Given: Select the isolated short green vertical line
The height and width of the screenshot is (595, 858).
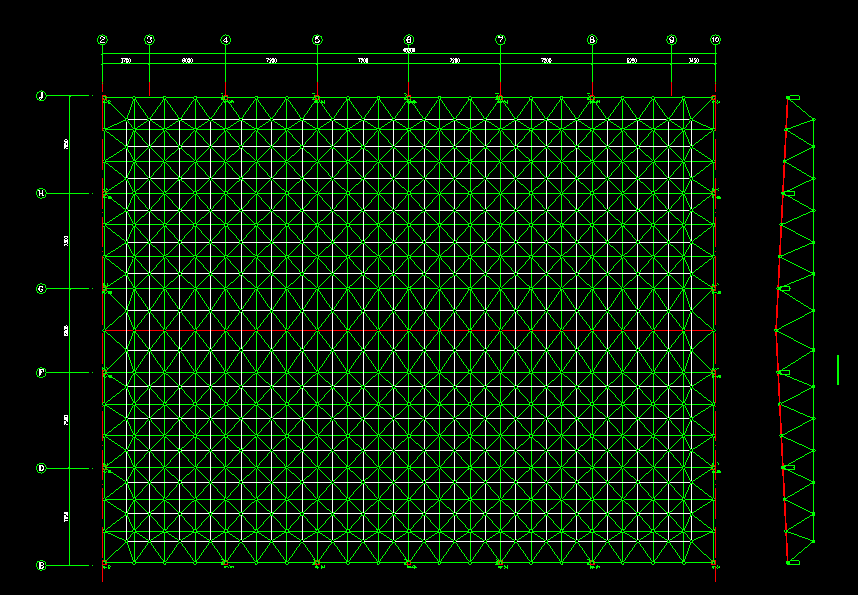Looking at the screenshot, I should (x=838, y=369).
